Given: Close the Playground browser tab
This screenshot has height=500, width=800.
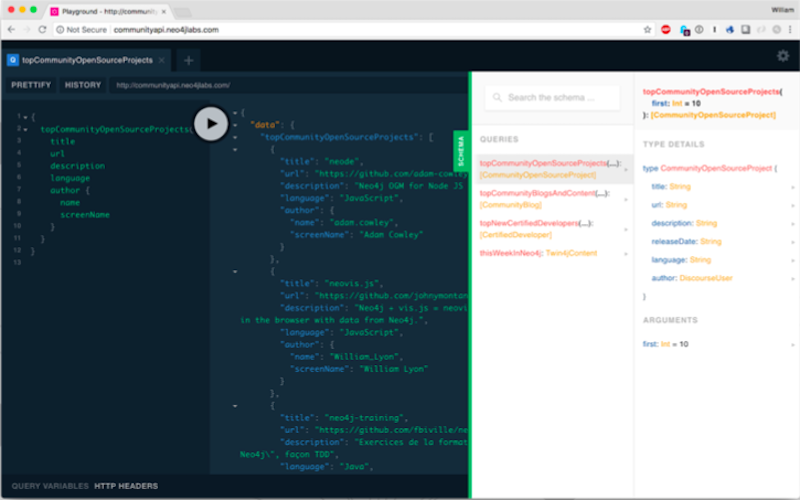Looking at the screenshot, I should click(x=164, y=11).
